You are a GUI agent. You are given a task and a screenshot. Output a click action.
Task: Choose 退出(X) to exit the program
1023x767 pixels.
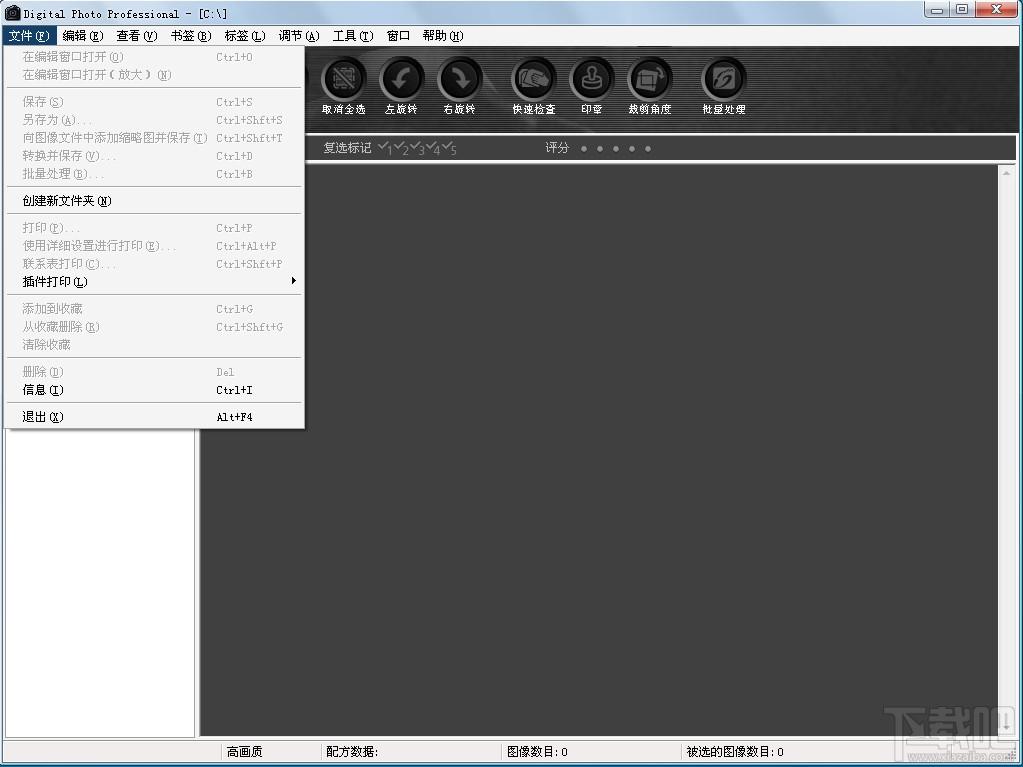click(154, 417)
